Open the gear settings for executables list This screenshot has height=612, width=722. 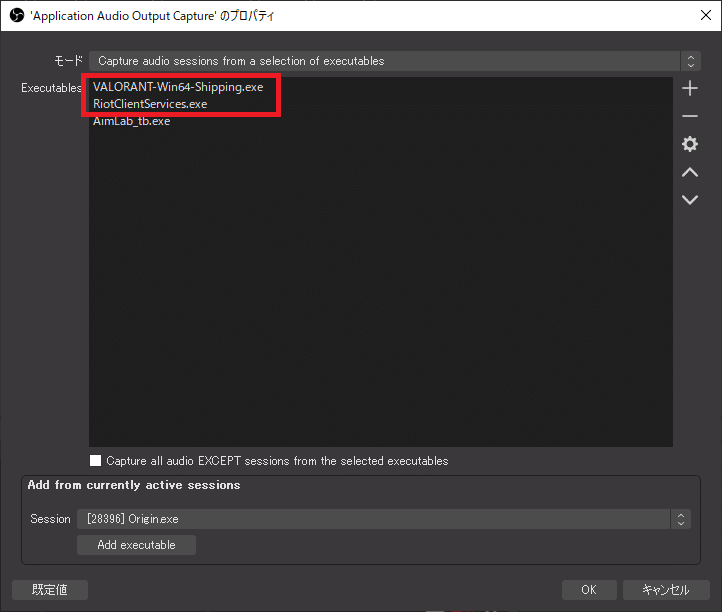pyautogui.click(x=690, y=144)
